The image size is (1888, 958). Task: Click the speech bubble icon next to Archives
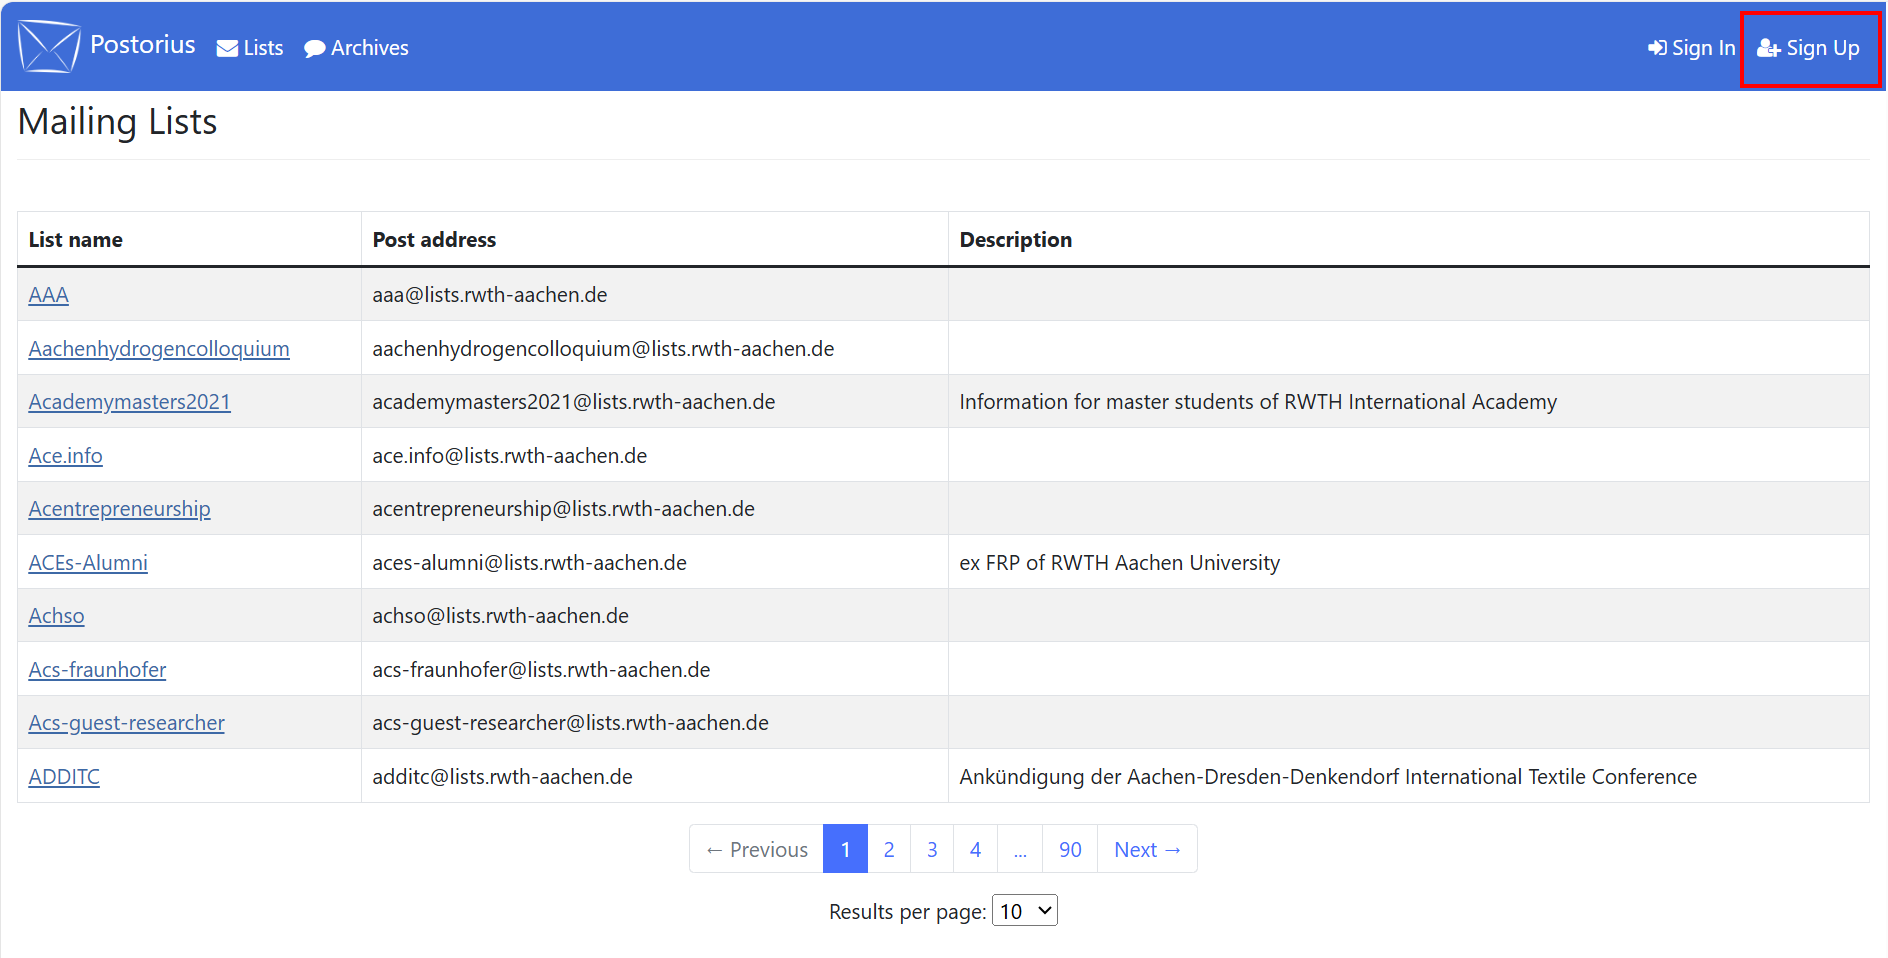tap(314, 47)
